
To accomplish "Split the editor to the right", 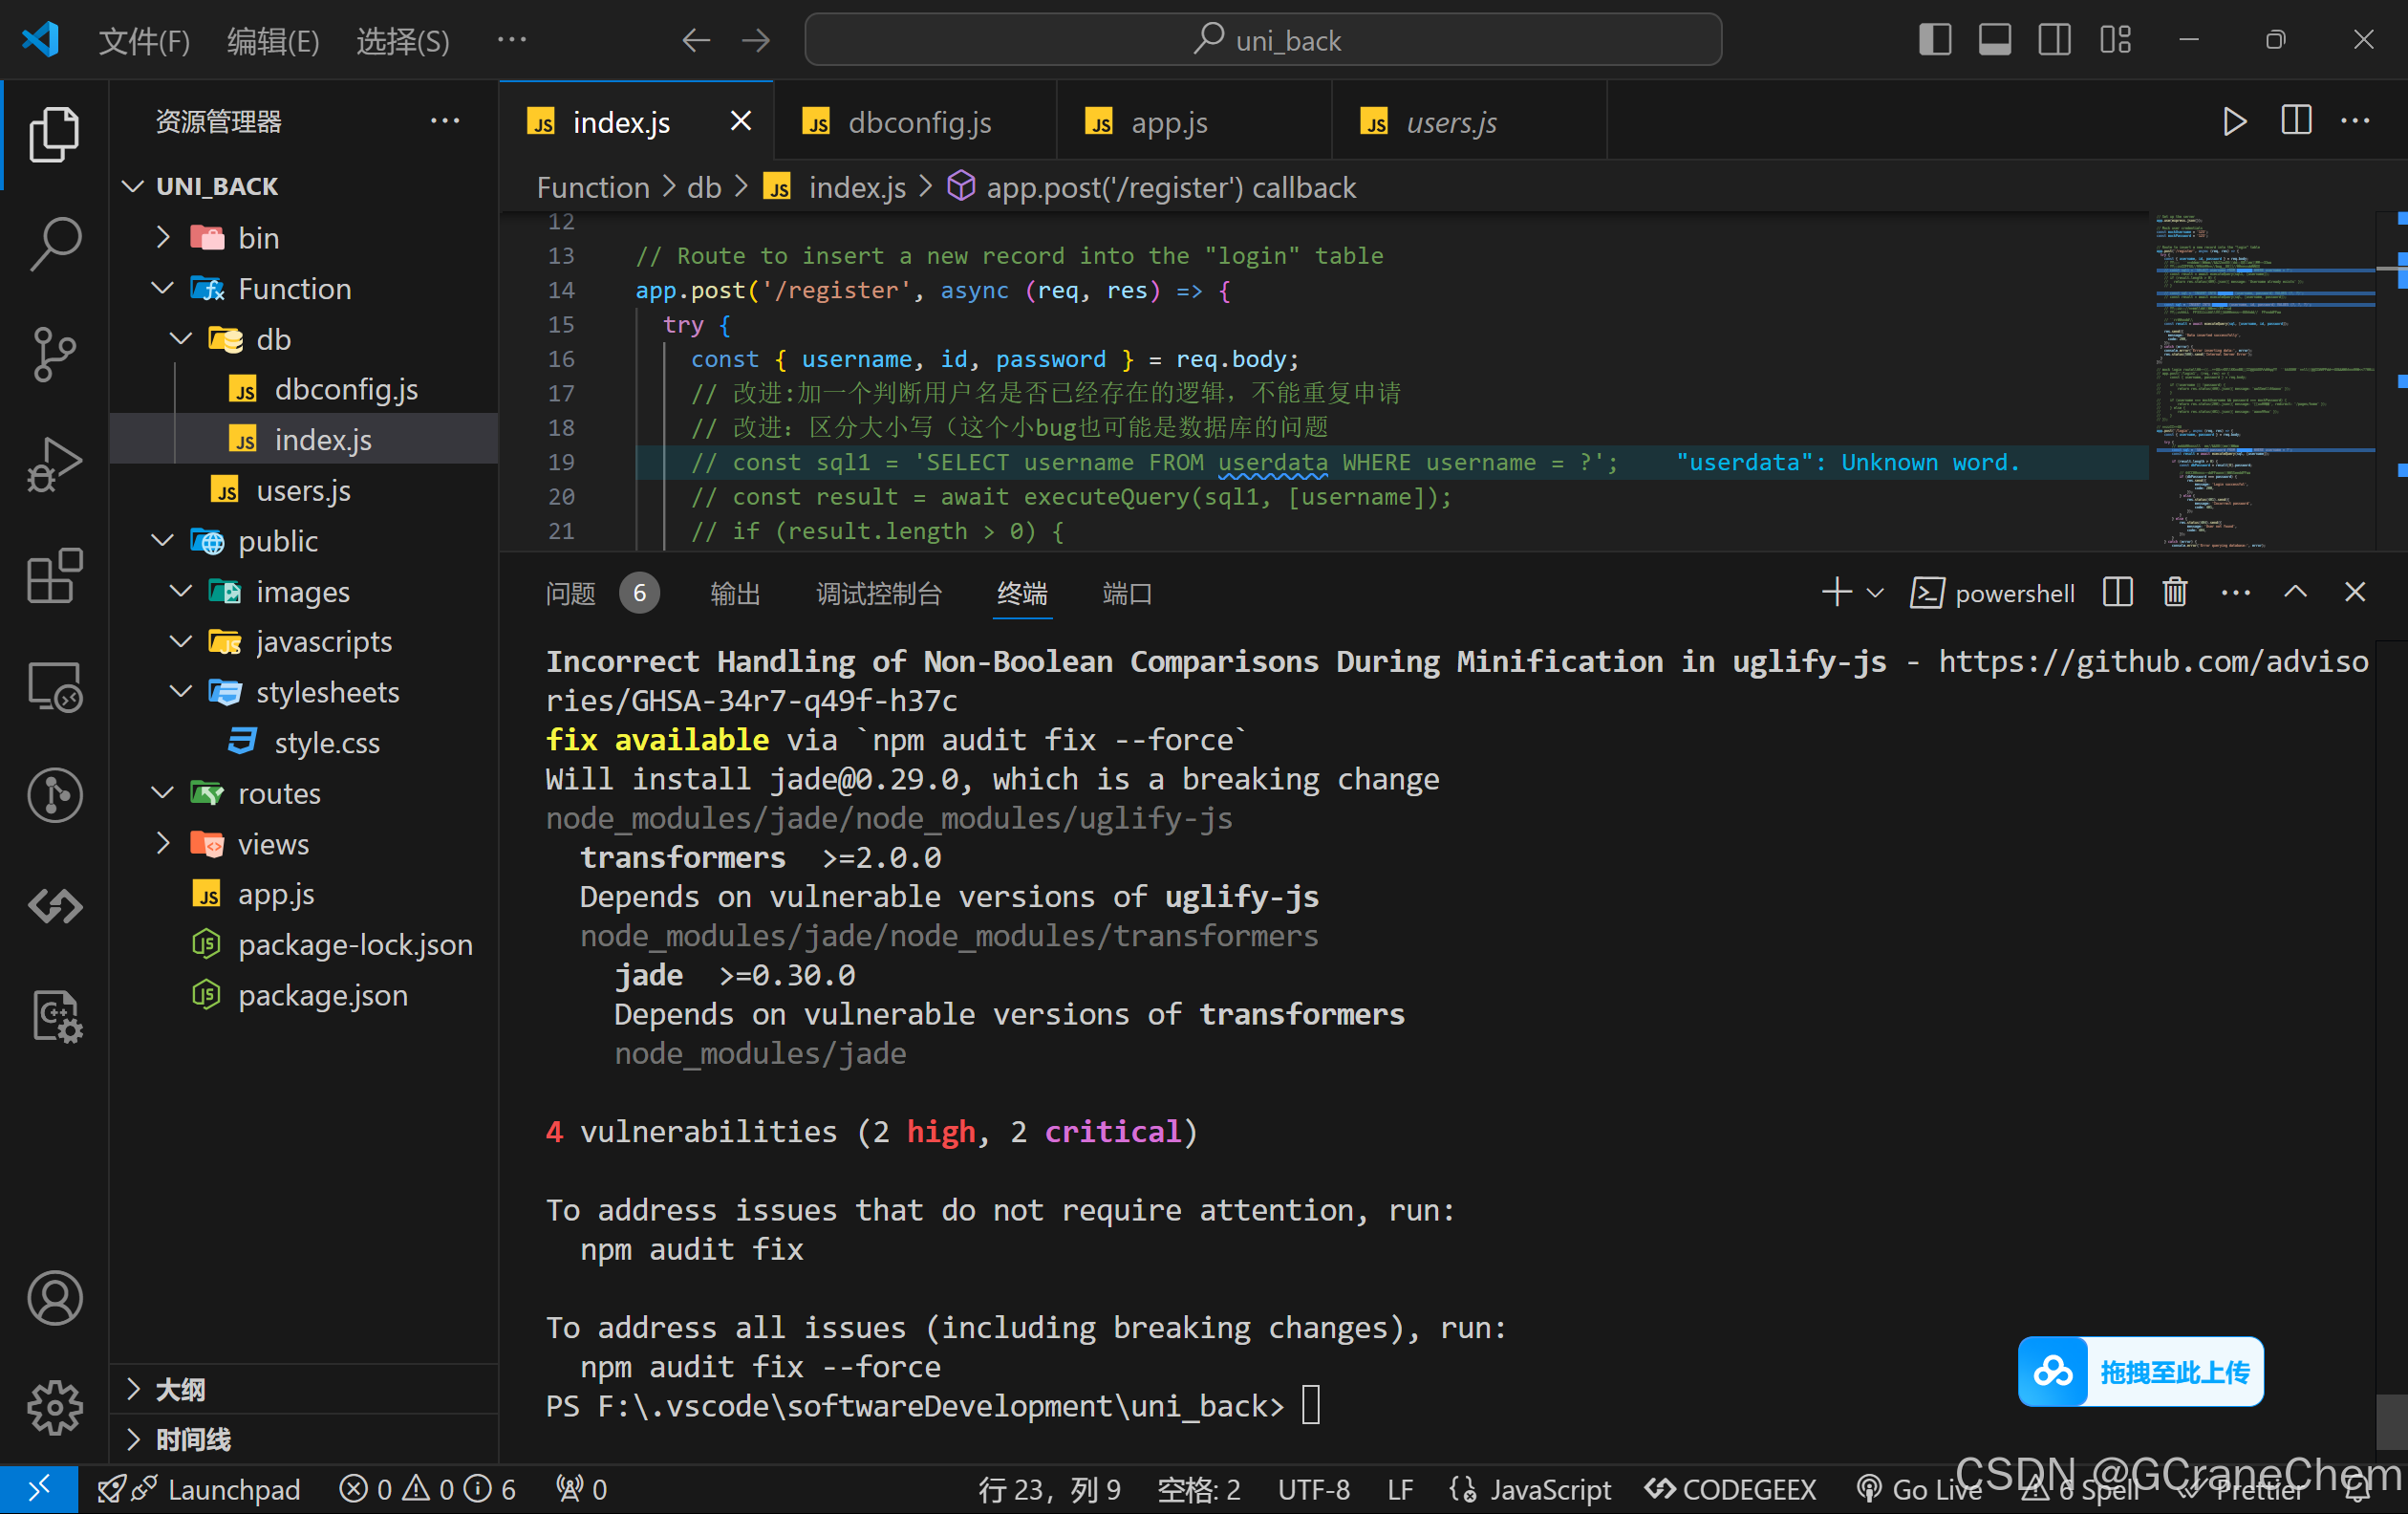I will [x=2296, y=122].
